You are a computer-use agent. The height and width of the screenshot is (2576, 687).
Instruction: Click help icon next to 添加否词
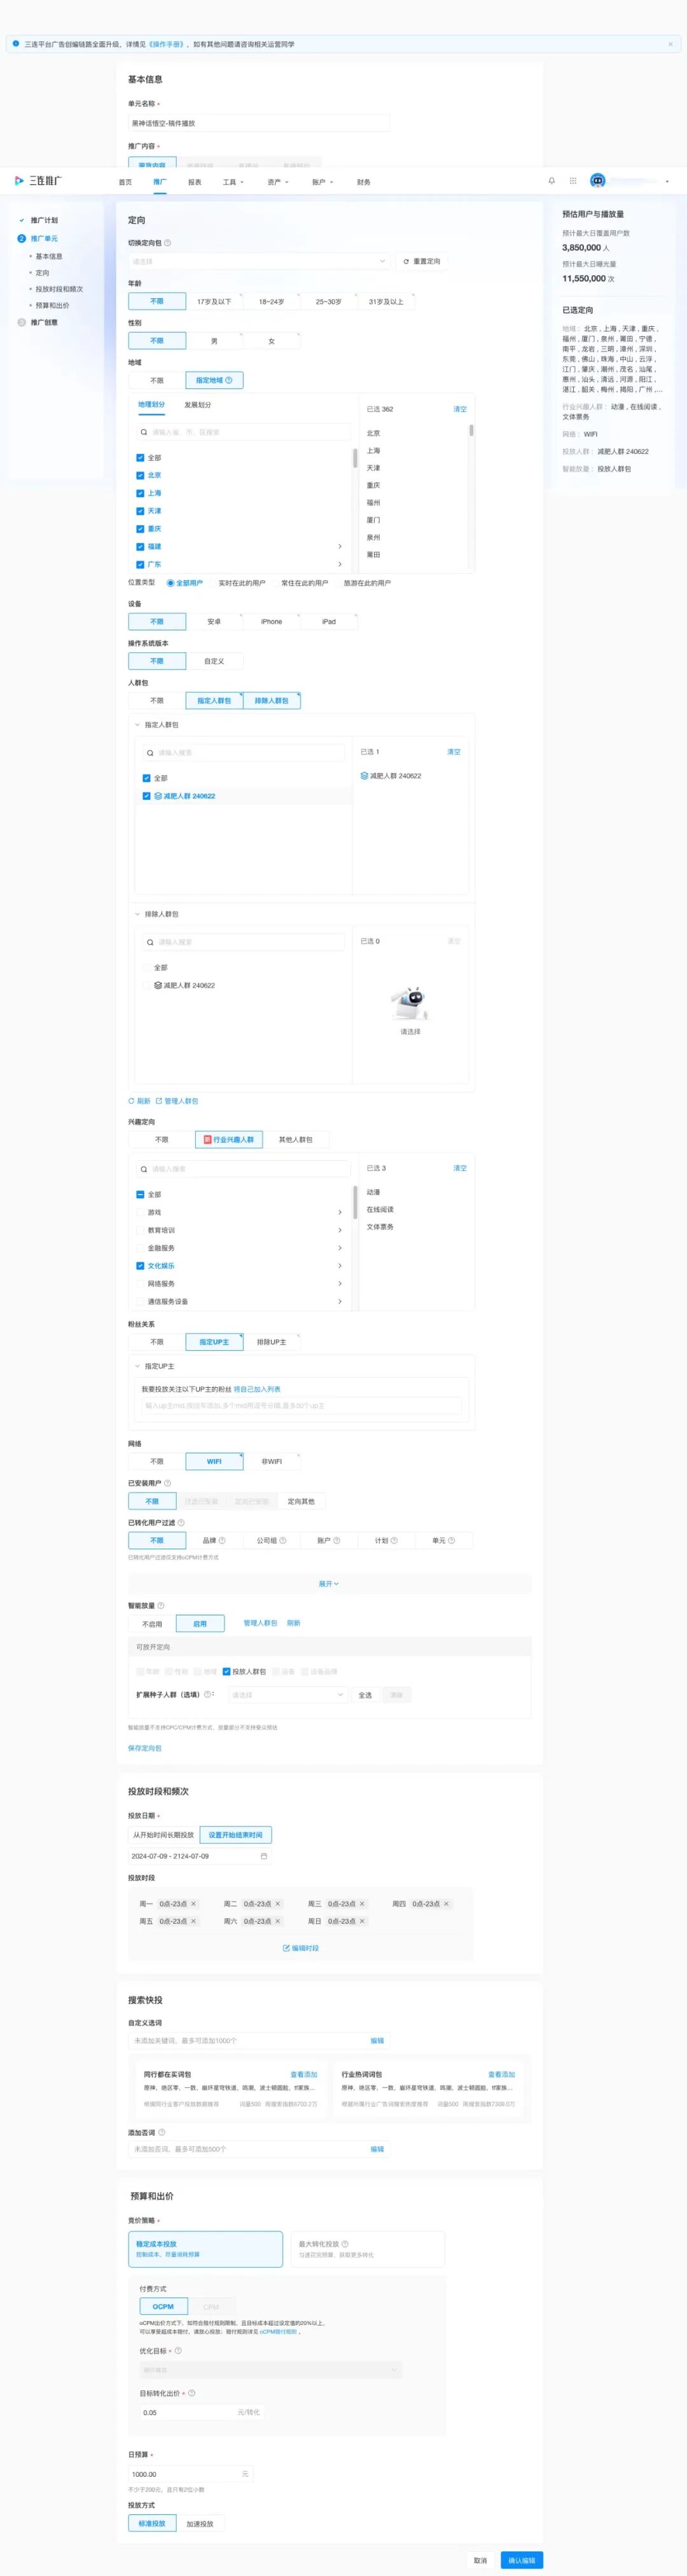click(x=162, y=2132)
